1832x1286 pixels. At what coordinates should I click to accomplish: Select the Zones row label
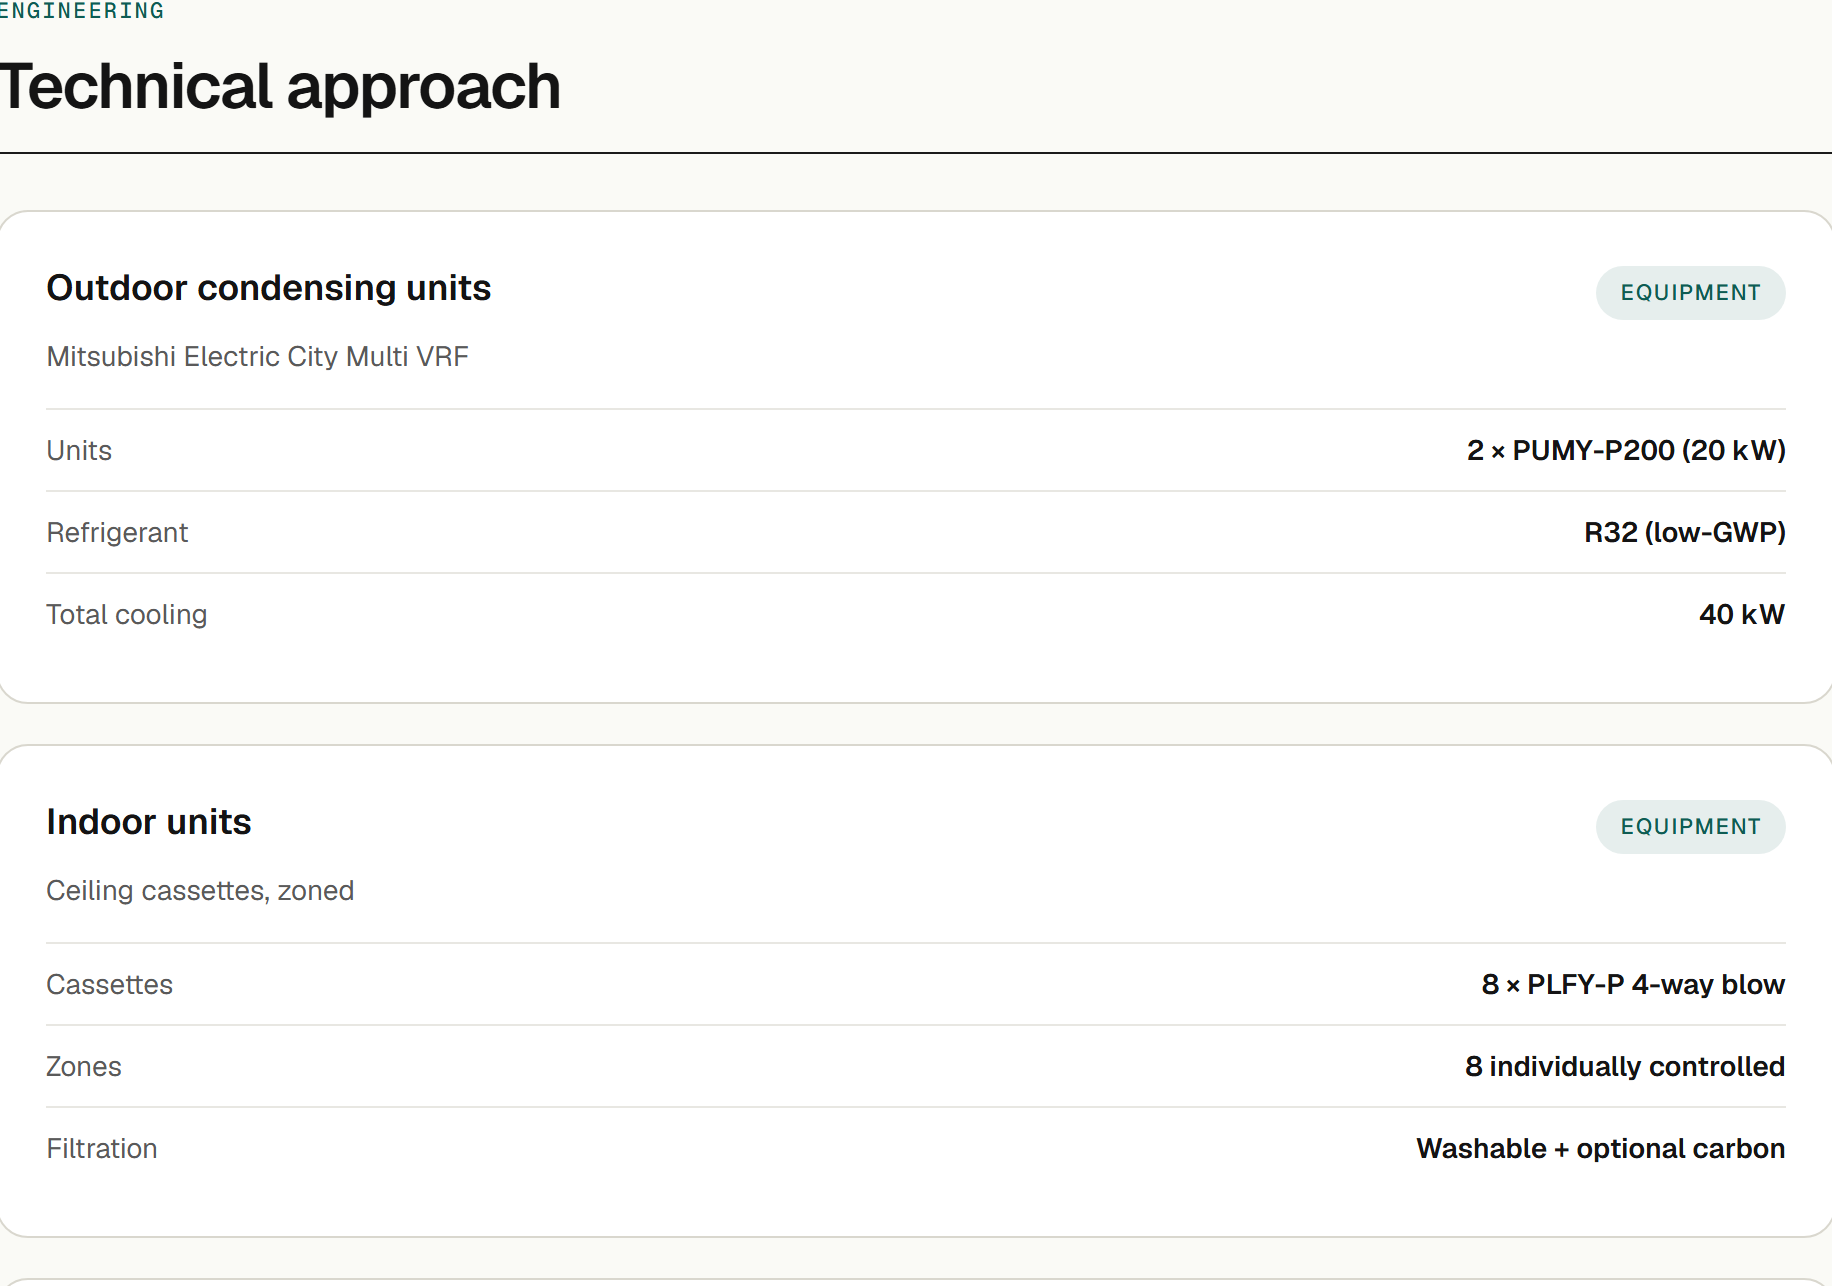(x=84, y=1067)
